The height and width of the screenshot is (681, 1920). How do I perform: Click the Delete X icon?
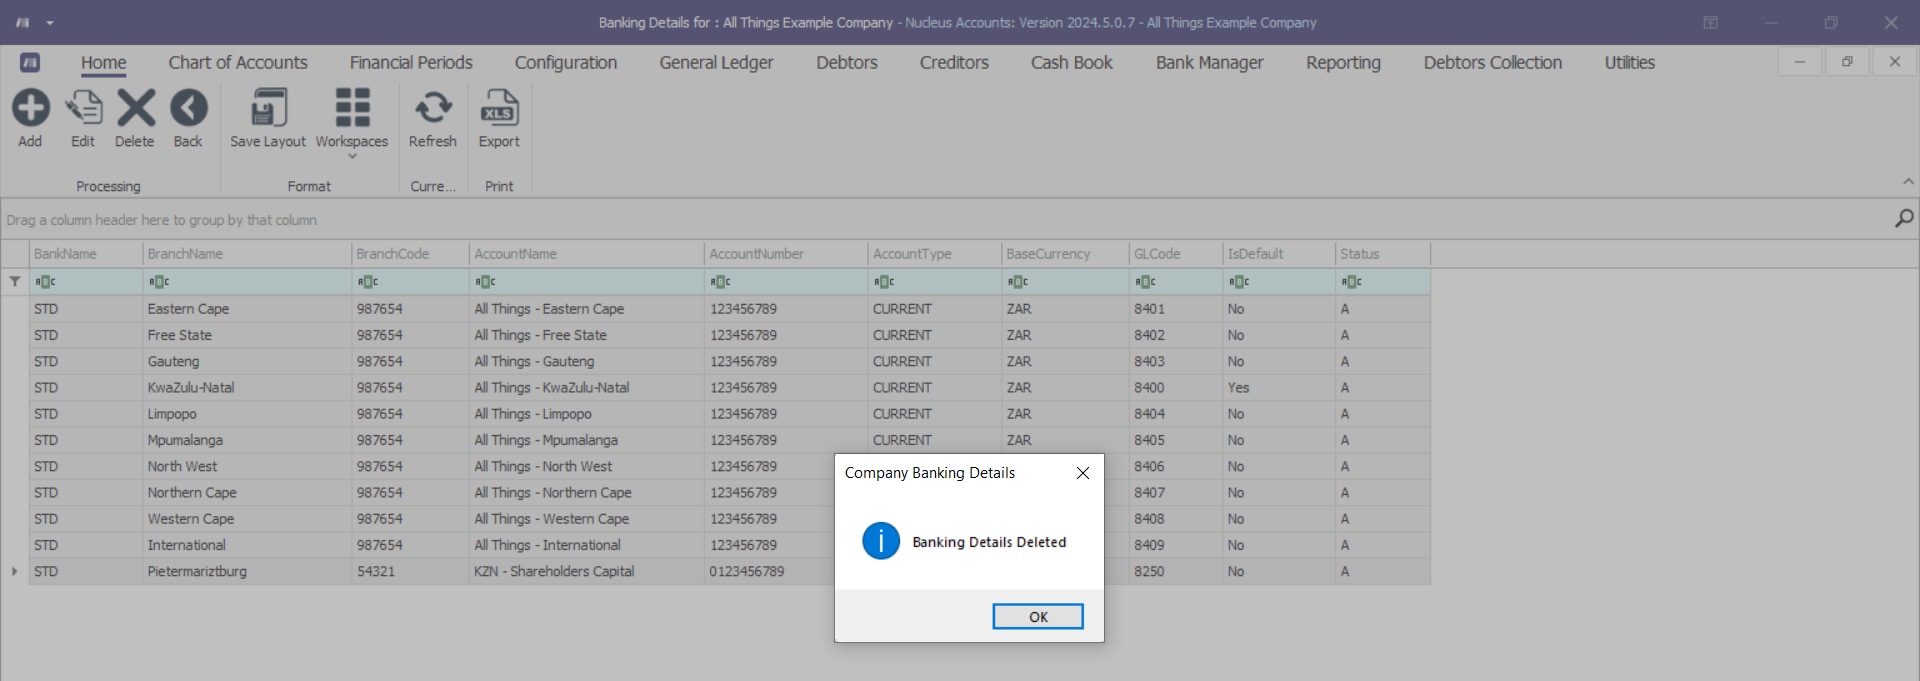pyautogui.click(x=135, y=108)
